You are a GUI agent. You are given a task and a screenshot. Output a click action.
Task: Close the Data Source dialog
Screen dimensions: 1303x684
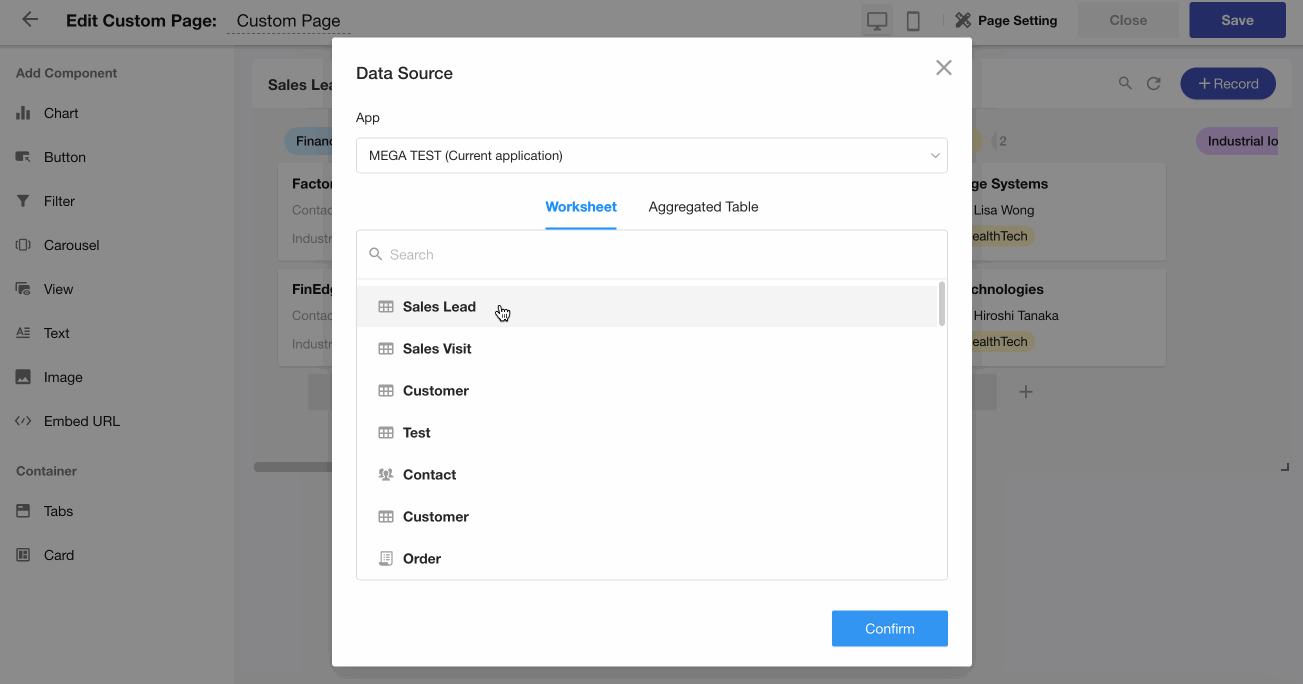tap(943, 68)
